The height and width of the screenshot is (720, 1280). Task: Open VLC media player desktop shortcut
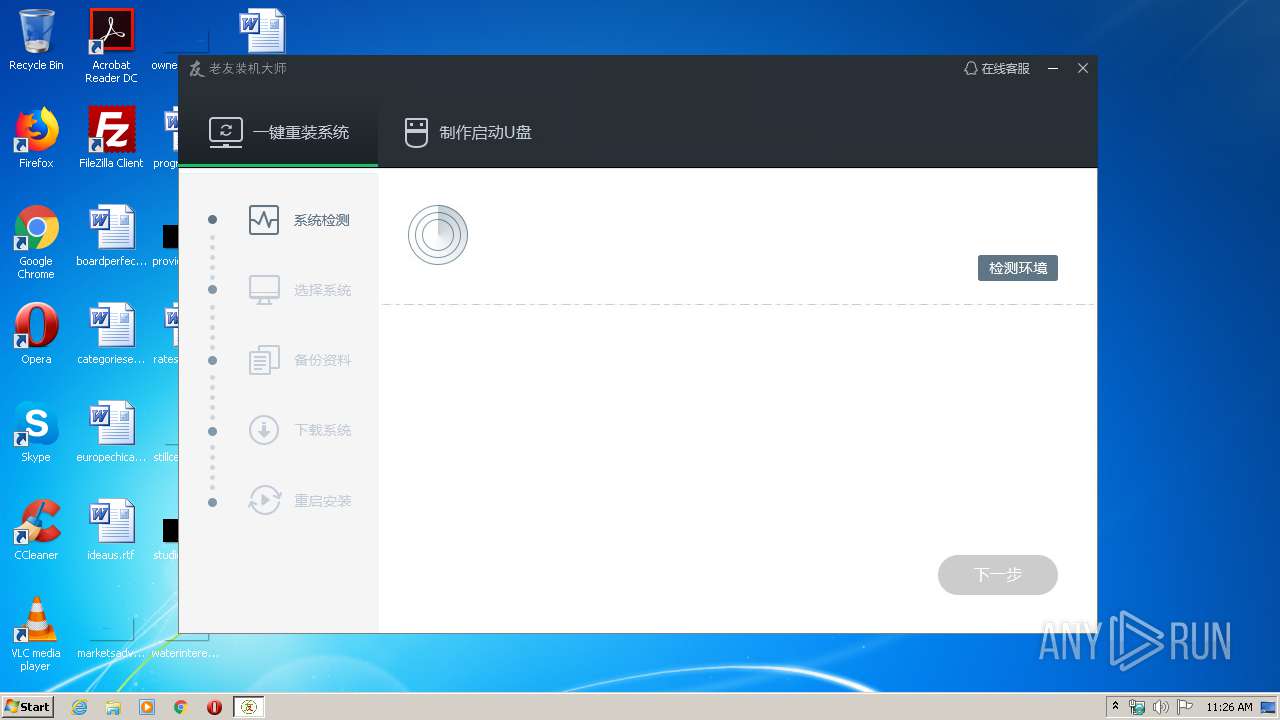pos(36,634)
